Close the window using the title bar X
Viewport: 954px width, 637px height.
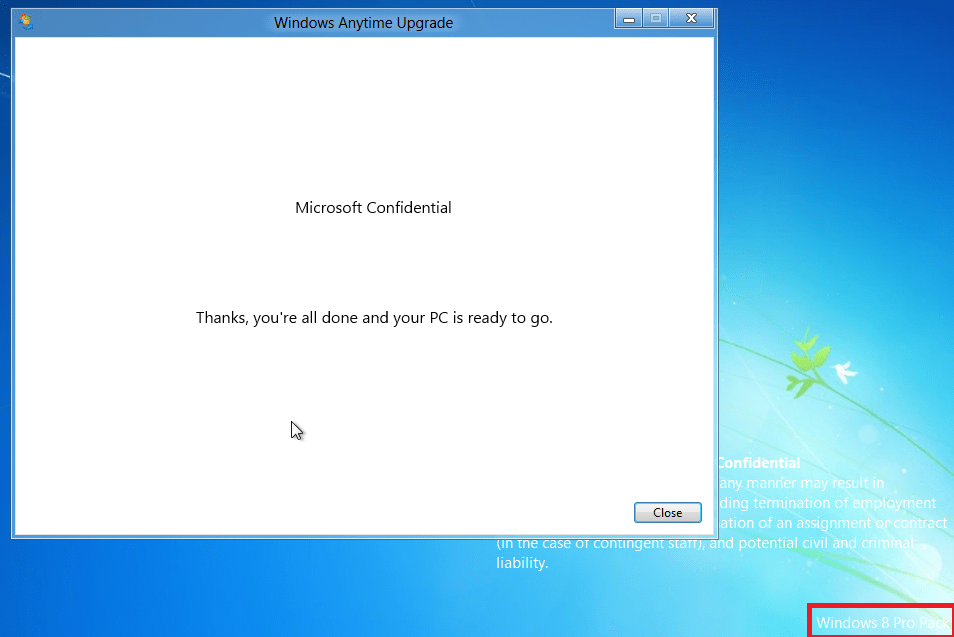tap(691, 19)
